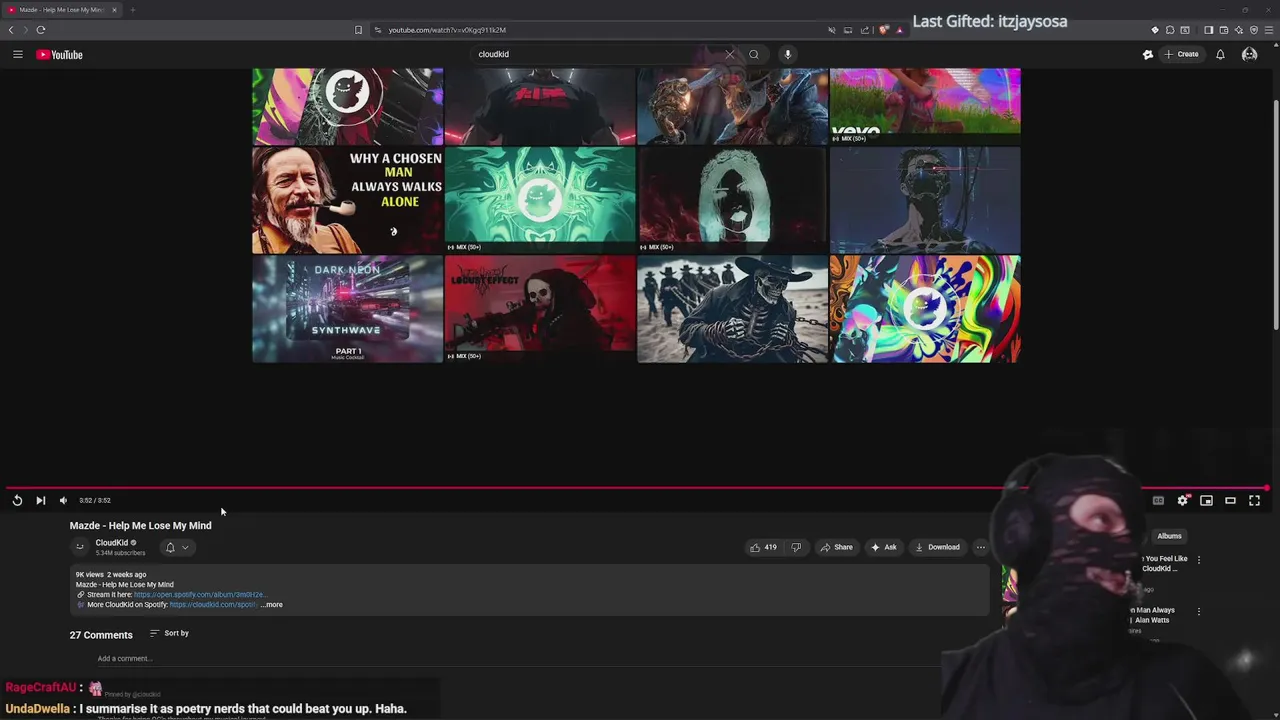
Task: Open the CloudKid on Spotify link
Action: click(x=213, y=604)
